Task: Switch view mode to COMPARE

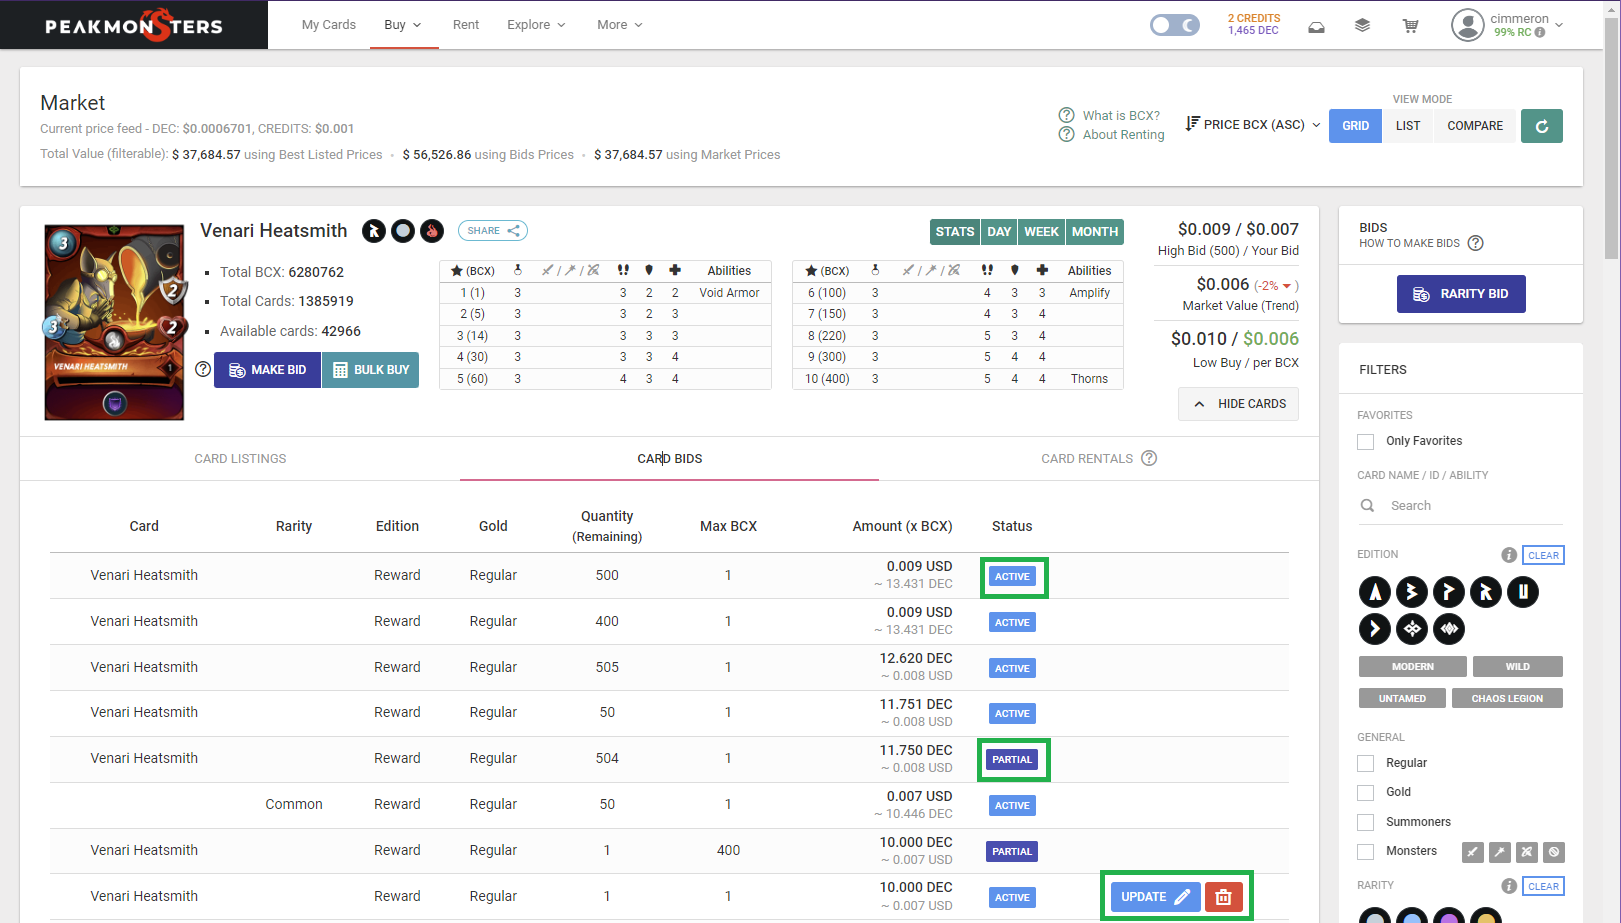Action: tap(1475, 126)
